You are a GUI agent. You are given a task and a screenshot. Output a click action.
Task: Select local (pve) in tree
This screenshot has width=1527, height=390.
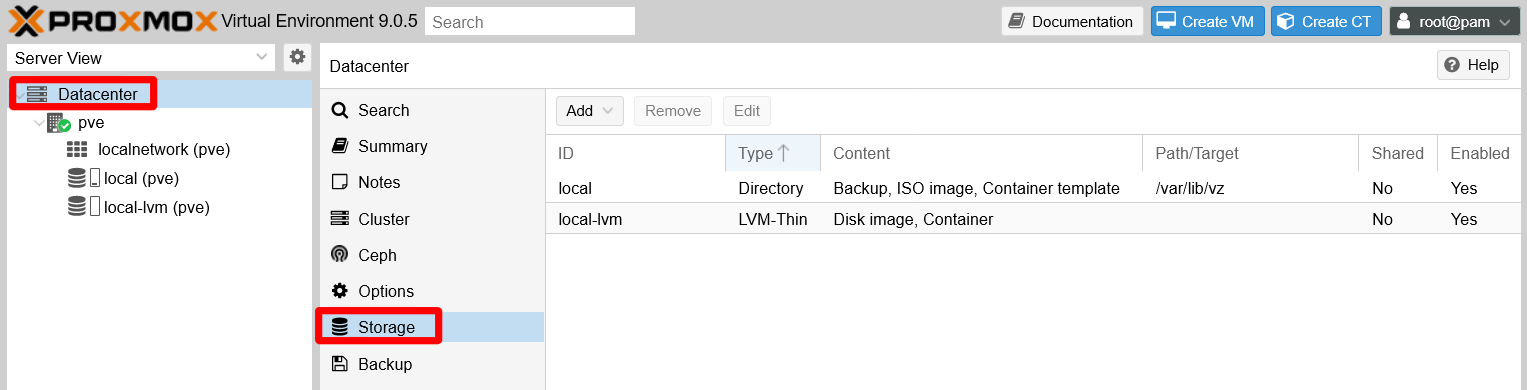[141, 179]
